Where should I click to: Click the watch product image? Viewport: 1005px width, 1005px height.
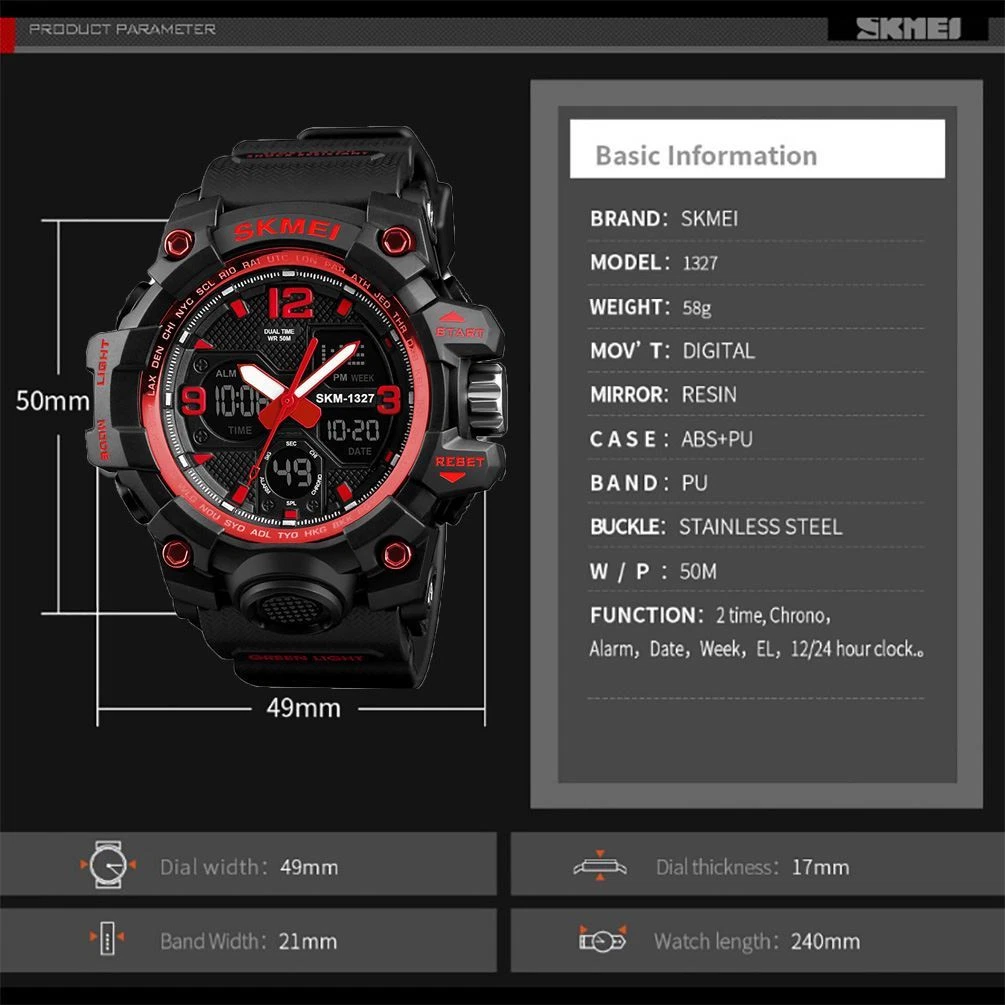(x=295, y=407)
